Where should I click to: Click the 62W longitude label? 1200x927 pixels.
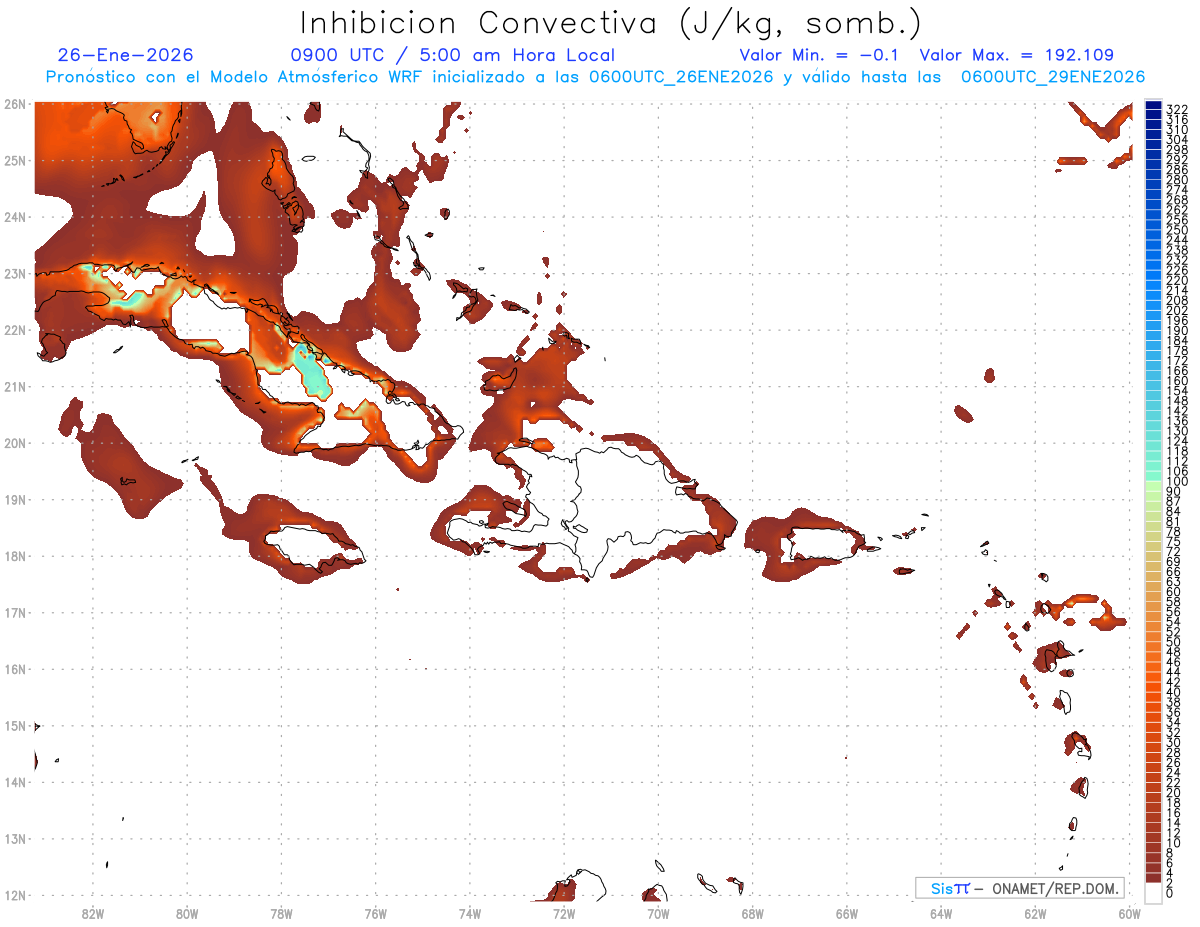pos(1035,913)
